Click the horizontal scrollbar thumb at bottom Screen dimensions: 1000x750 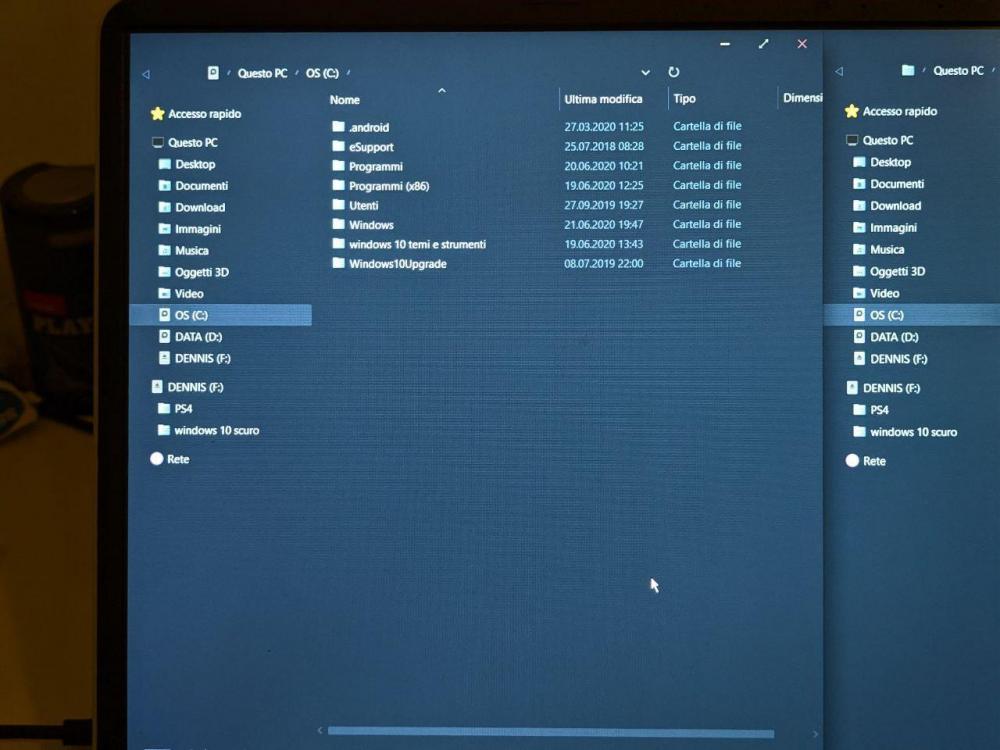pyautogui.click(x=550, y=732)
